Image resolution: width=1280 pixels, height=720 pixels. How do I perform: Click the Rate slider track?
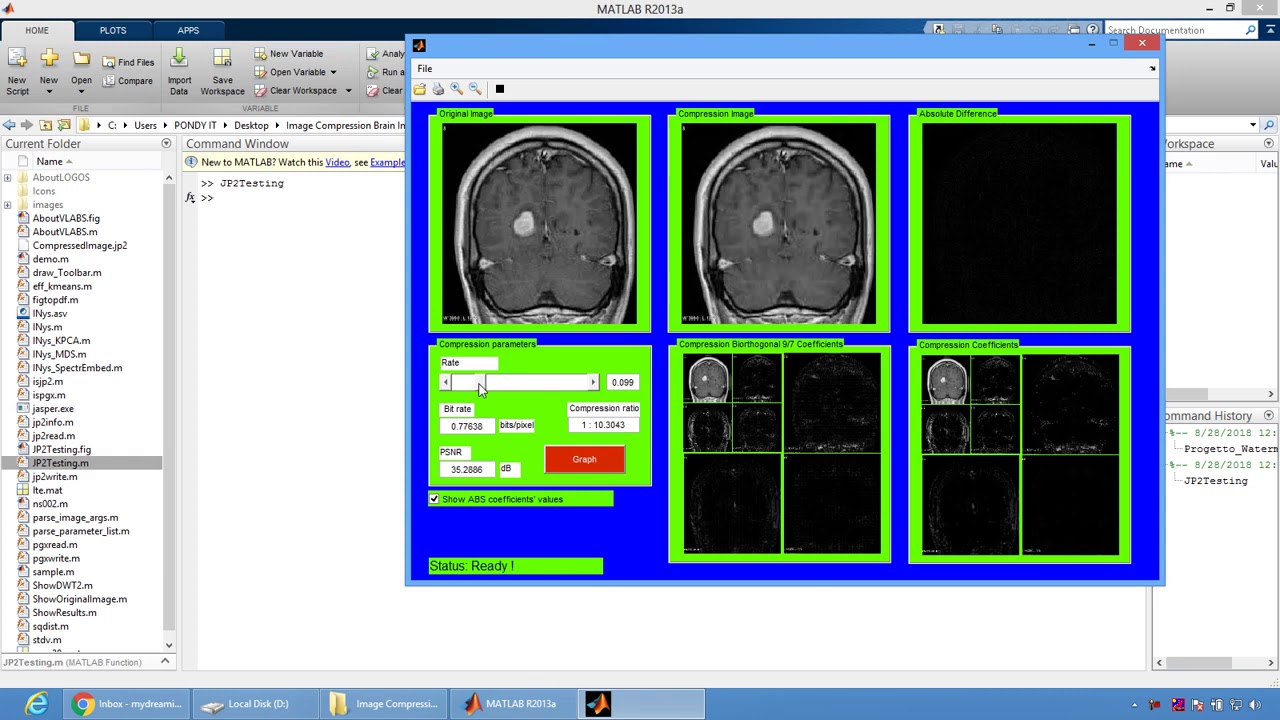click(x=520, y=383)
